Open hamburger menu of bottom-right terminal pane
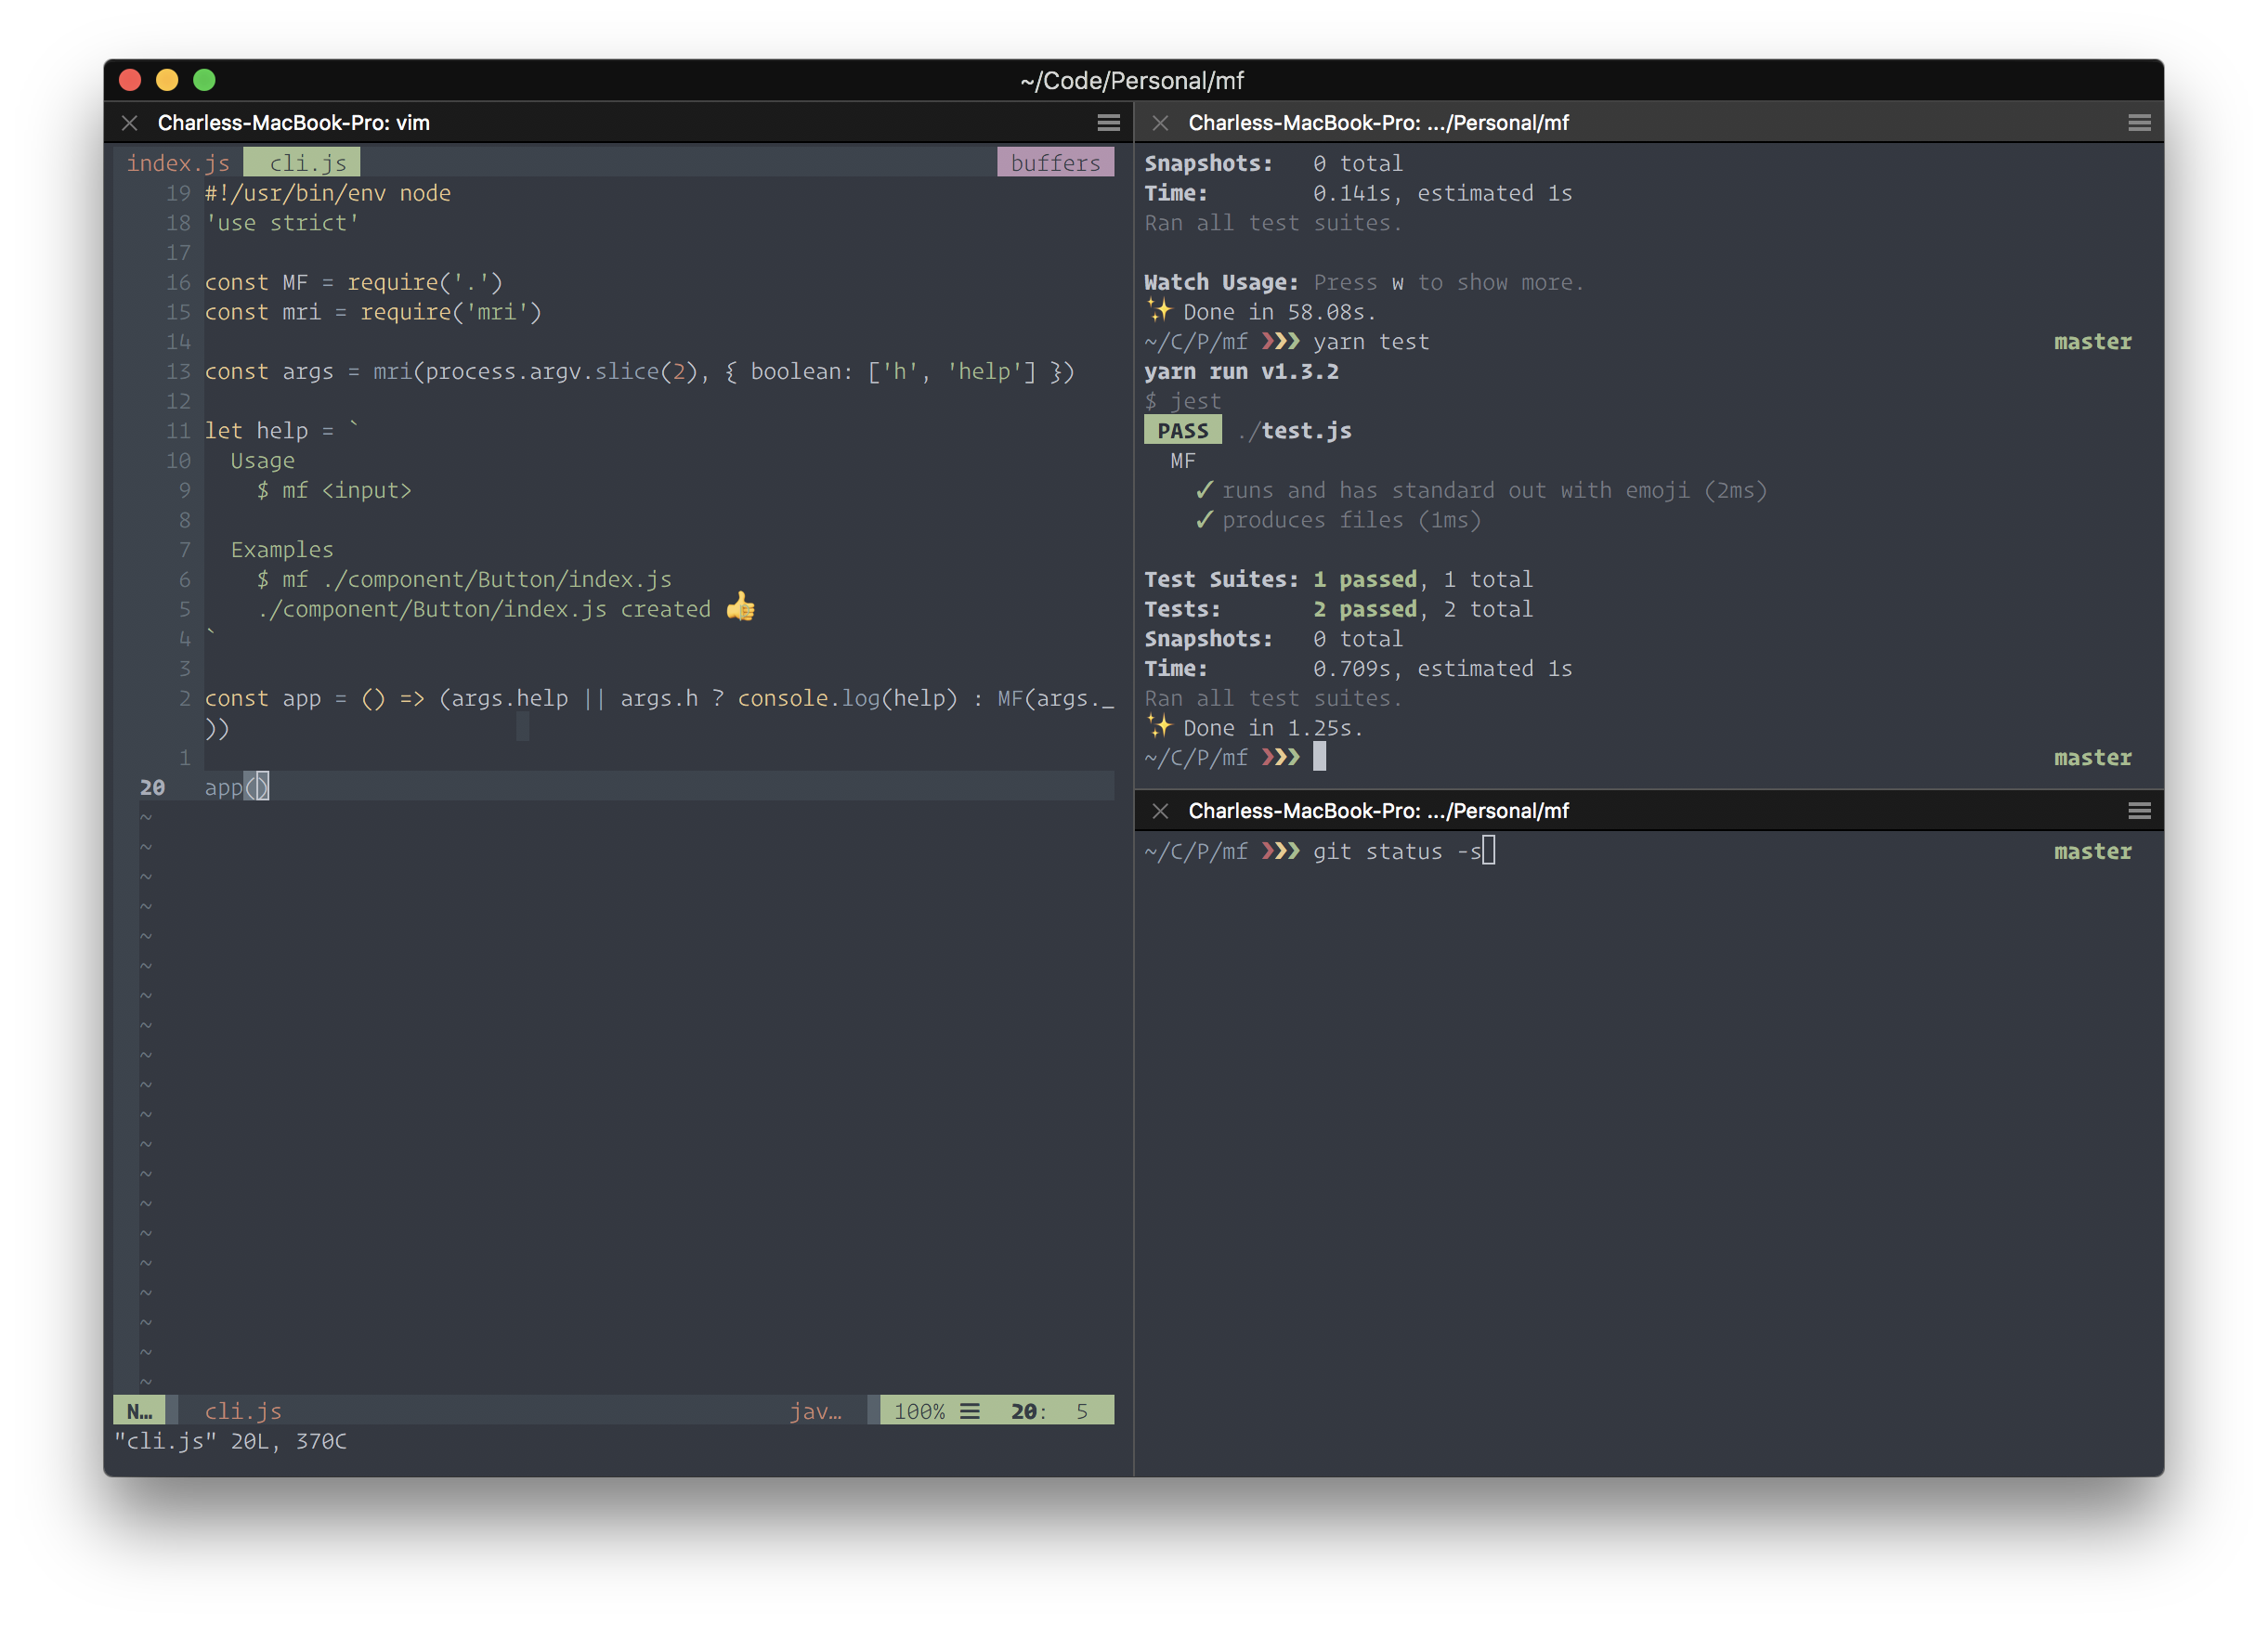The height and width of the screenshot is (1625, 2268). coord(2139,811)
